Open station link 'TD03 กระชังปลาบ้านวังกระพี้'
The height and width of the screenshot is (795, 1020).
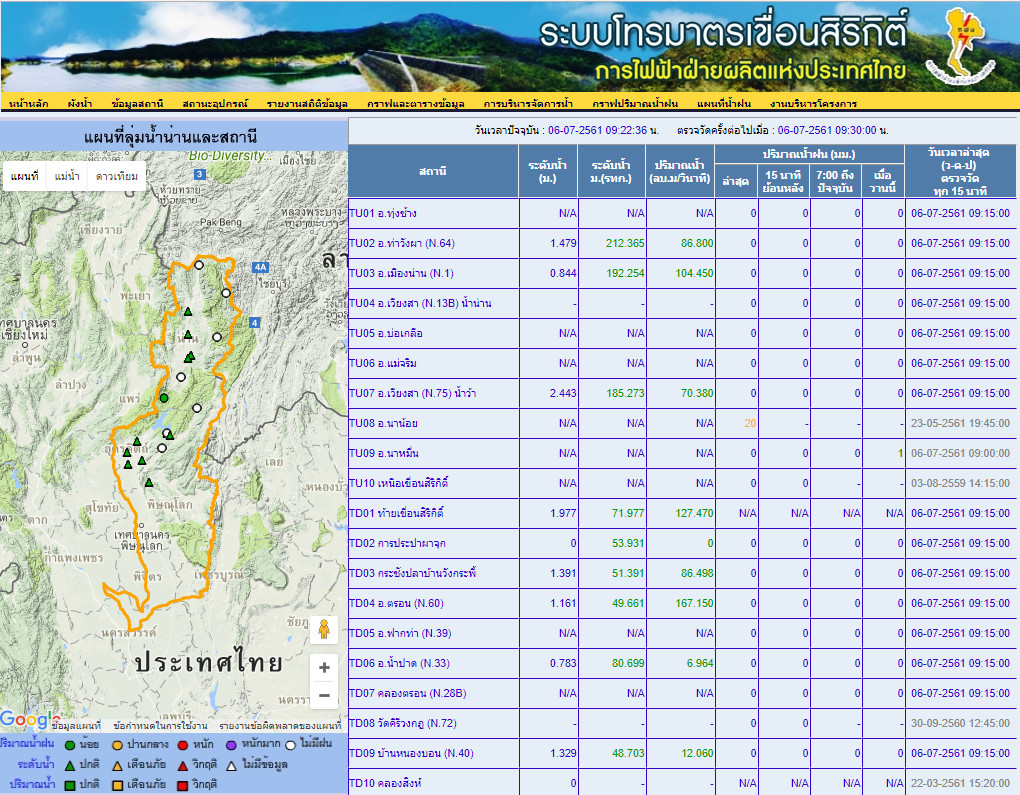pyautogui.click(x=413, y=573)
